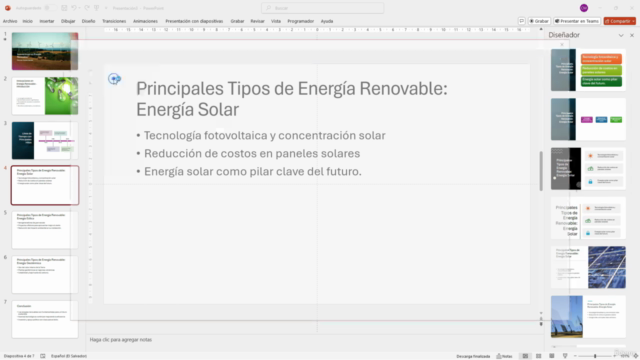The width and height of the screenshot is (640, 360).
Task: Click the Save icon in the title bar
Action: point(64,8)
